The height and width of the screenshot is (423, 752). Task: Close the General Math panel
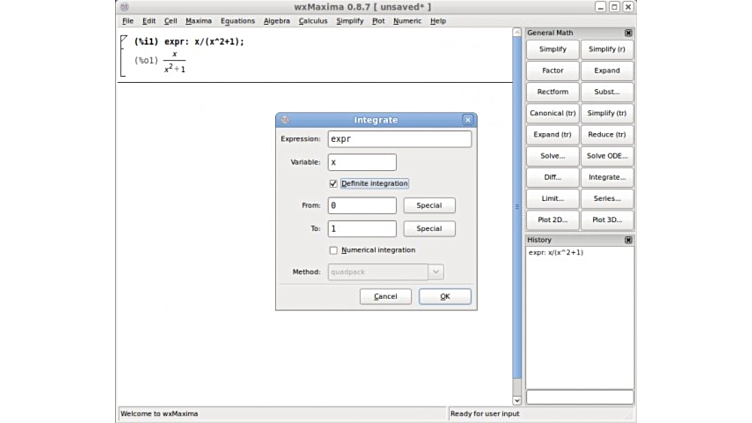628,33
